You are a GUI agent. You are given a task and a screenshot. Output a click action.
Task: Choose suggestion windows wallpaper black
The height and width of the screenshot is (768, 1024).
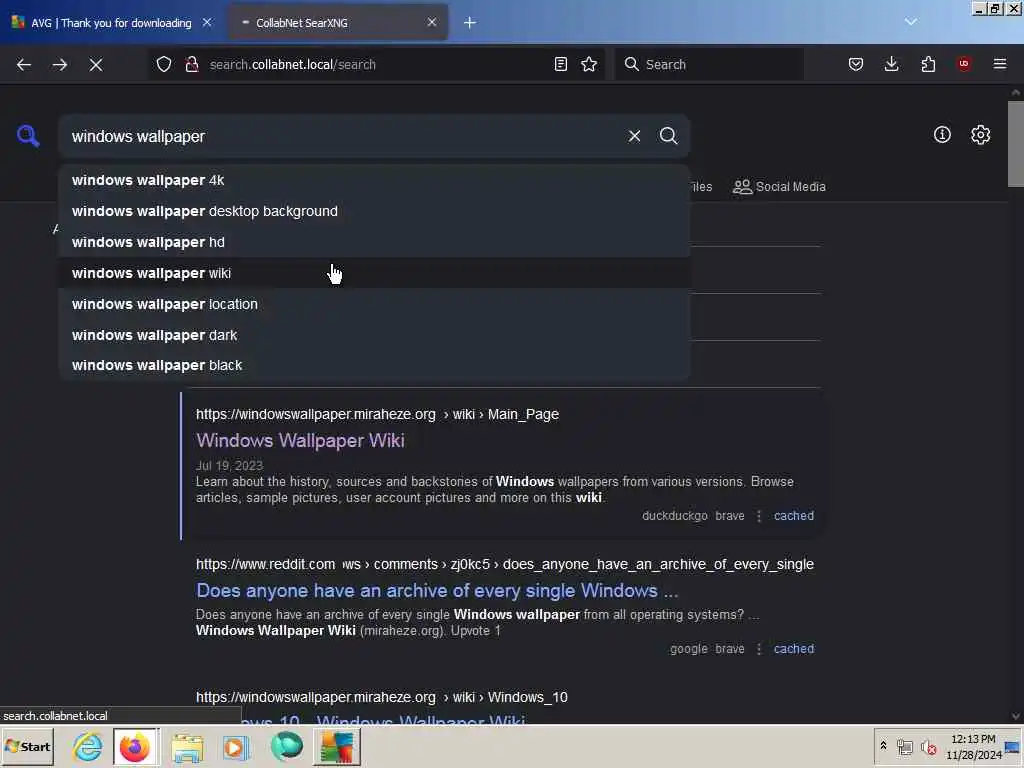374,365
